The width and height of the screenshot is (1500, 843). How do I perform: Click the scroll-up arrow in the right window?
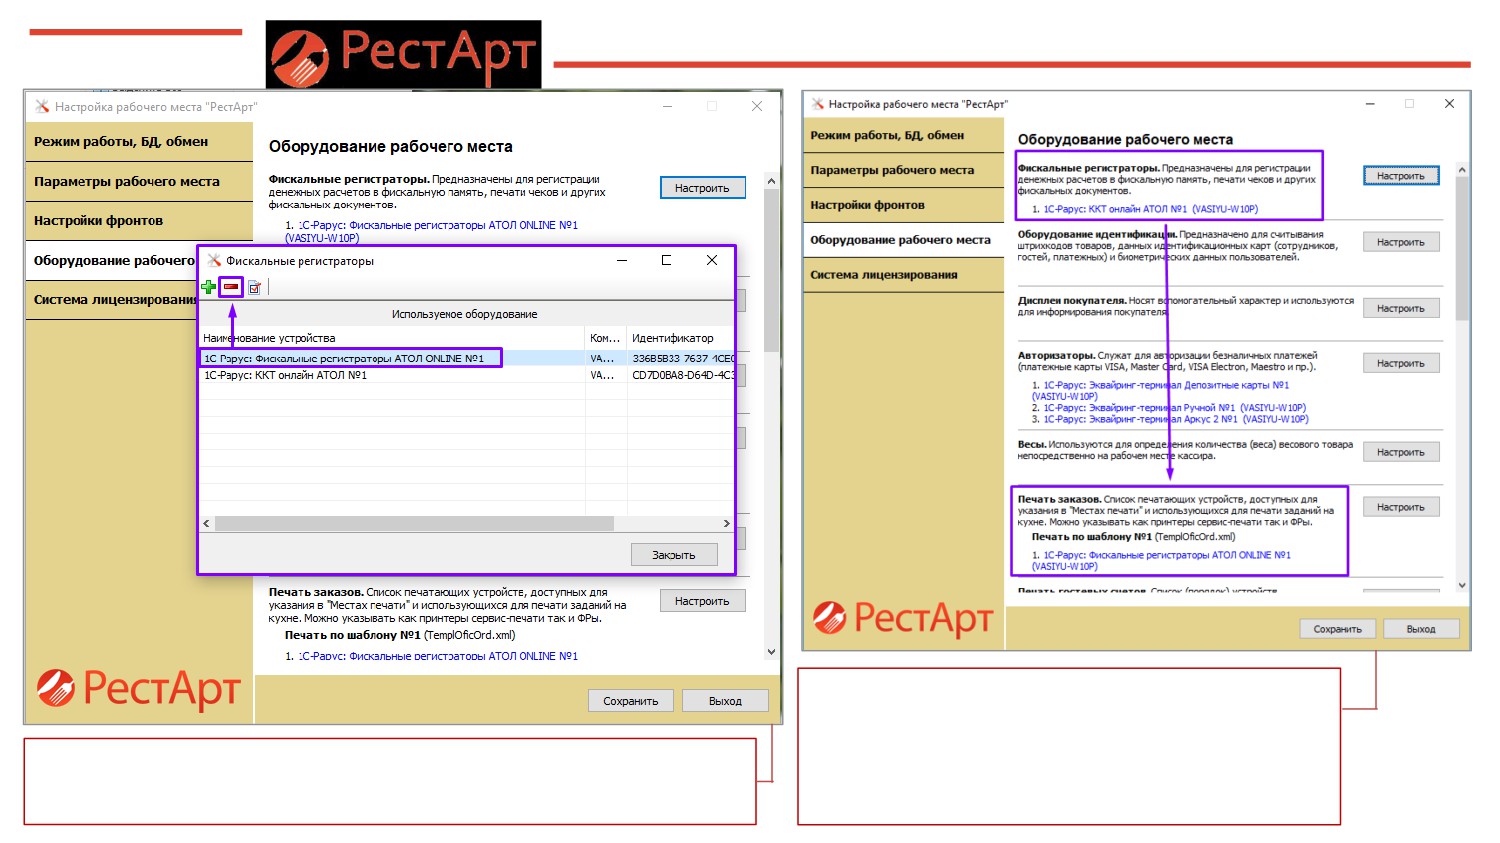coord(1462,170)
